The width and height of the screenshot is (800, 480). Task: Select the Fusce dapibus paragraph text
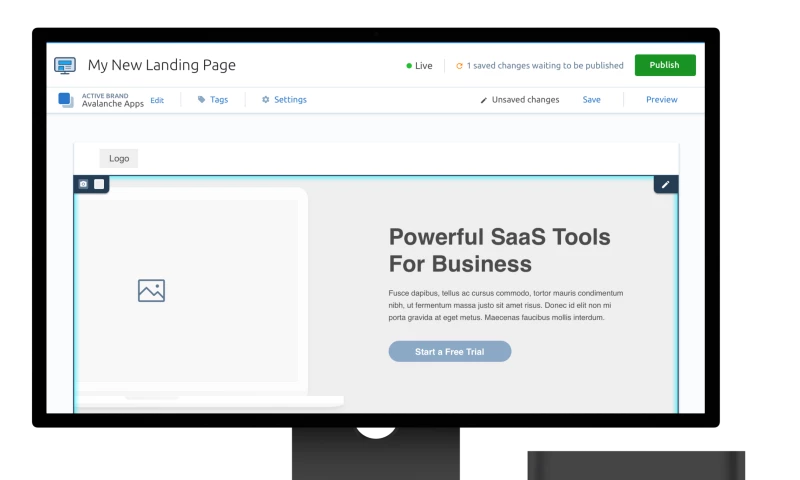tap(506, 305)
